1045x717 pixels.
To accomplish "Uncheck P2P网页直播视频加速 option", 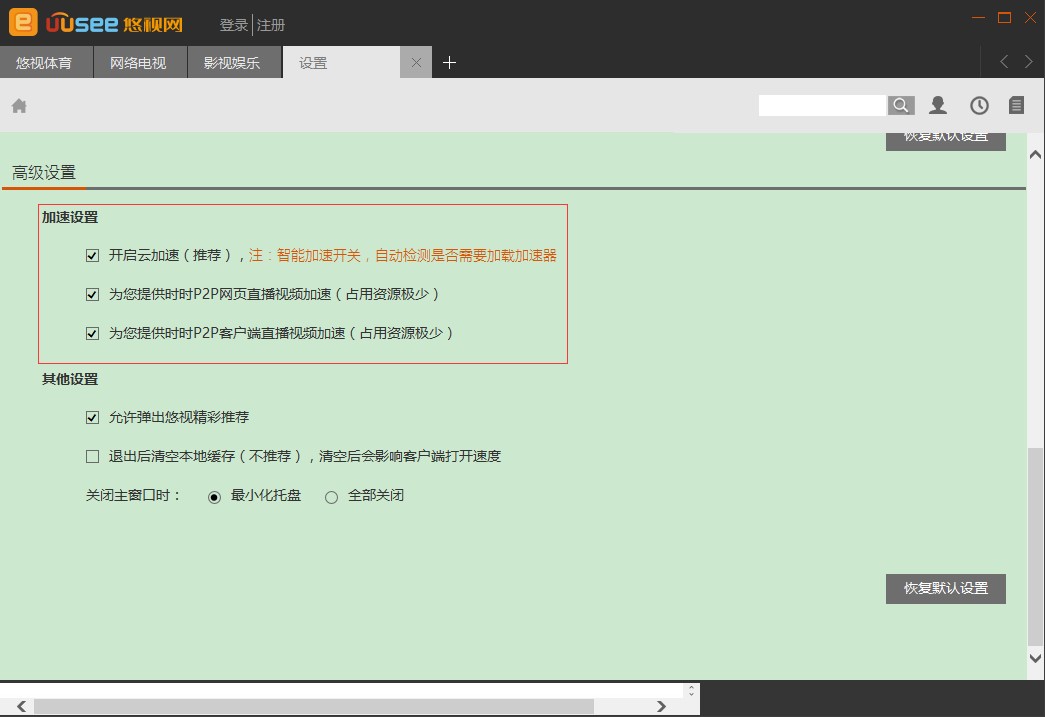I will click(93, 294).
